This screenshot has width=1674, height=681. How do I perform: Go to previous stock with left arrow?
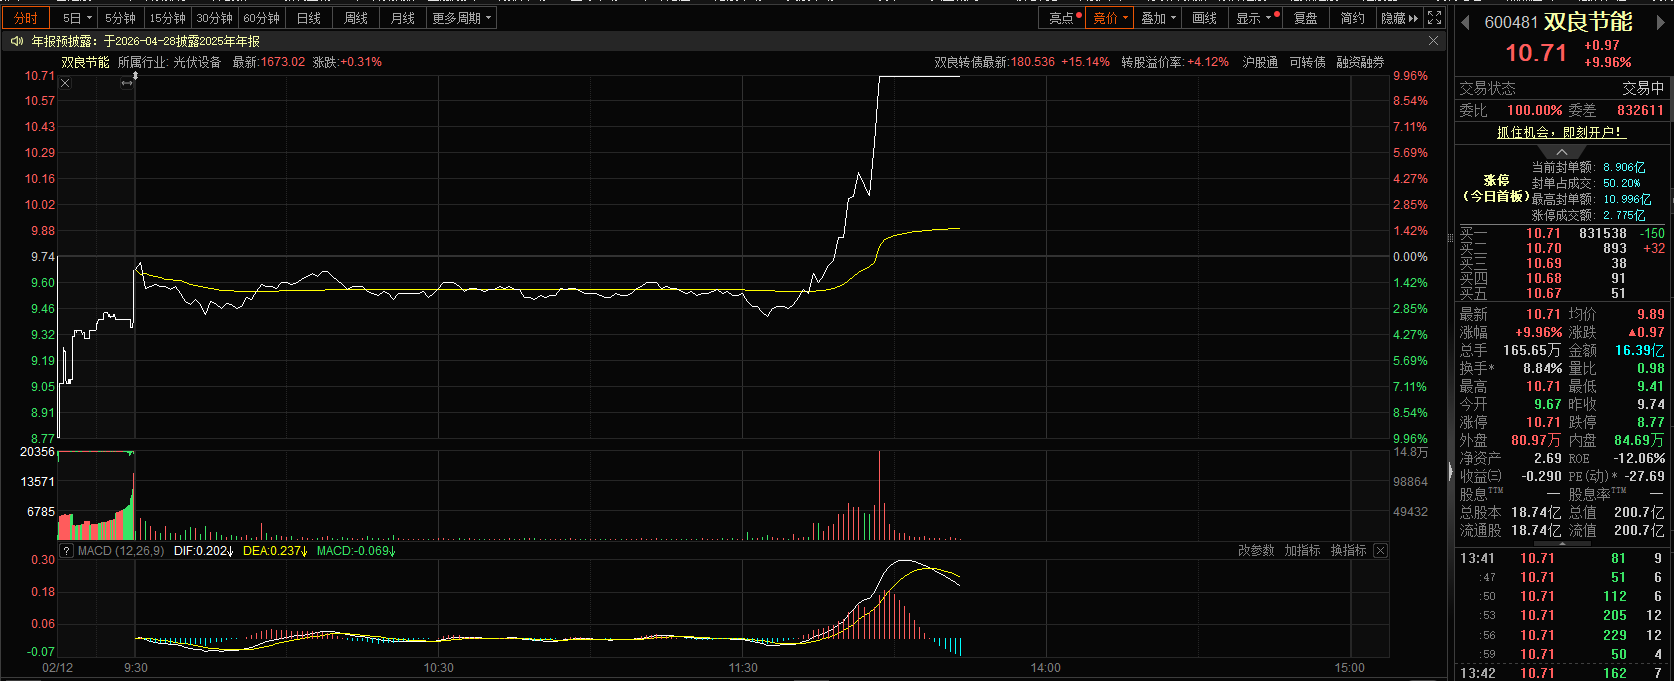pos(1465,23)
